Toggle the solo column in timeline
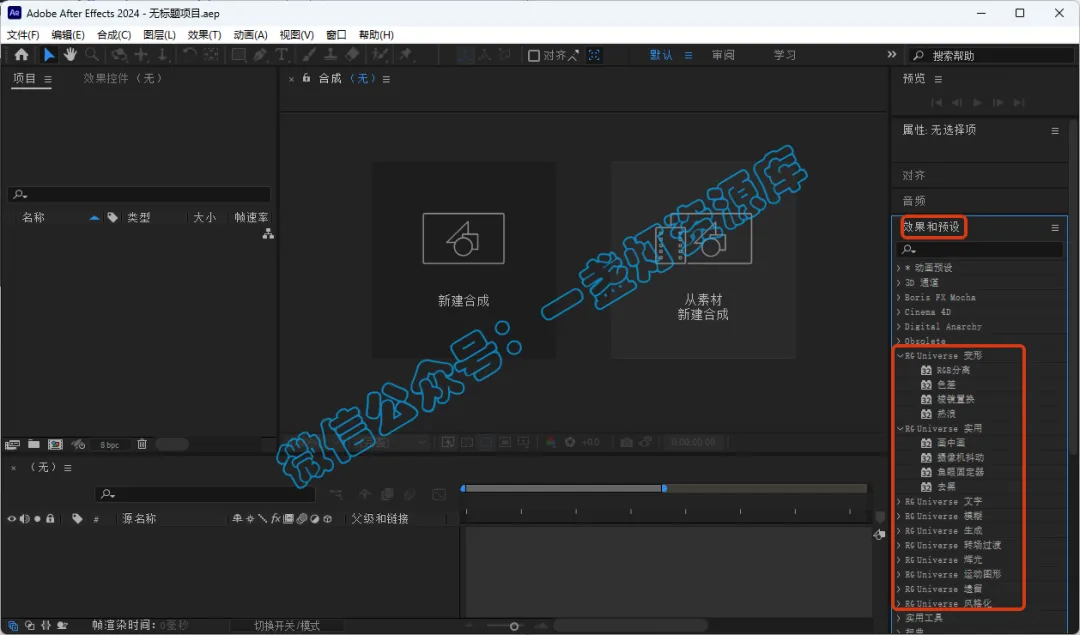 (37, 519)
